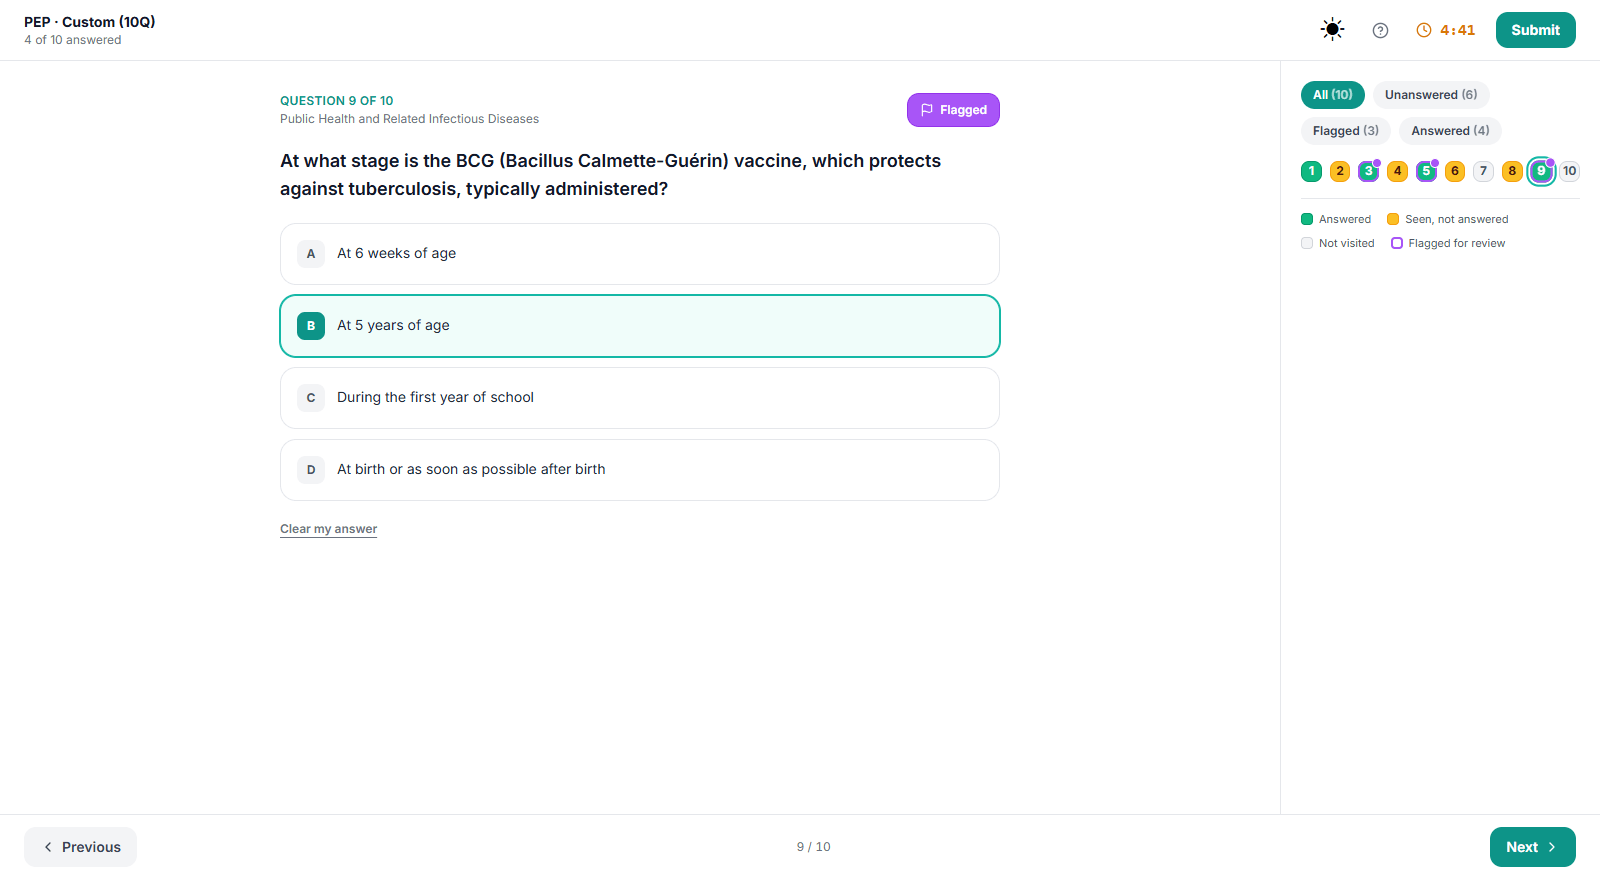
Task: Jump to question 3 in navigator
Action: (x=1369, y=171)
